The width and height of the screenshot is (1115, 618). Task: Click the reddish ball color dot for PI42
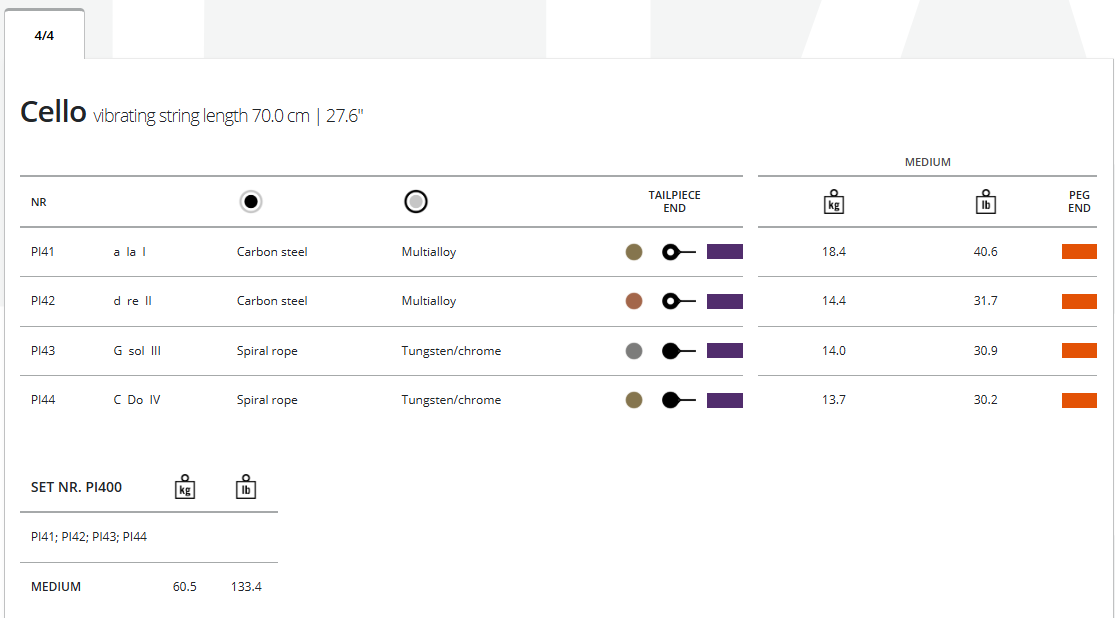[634, 301]
